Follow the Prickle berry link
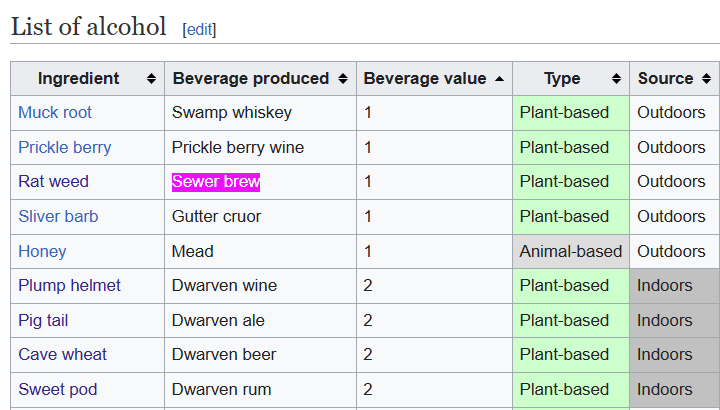Screen dimensions: 720x410 65,147
